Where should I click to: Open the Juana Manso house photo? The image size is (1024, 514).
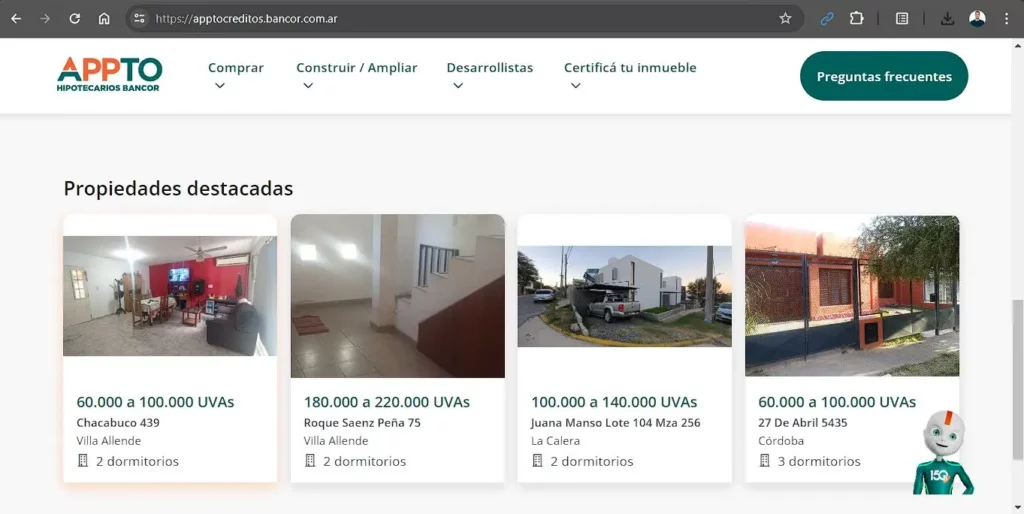[624, 297]
